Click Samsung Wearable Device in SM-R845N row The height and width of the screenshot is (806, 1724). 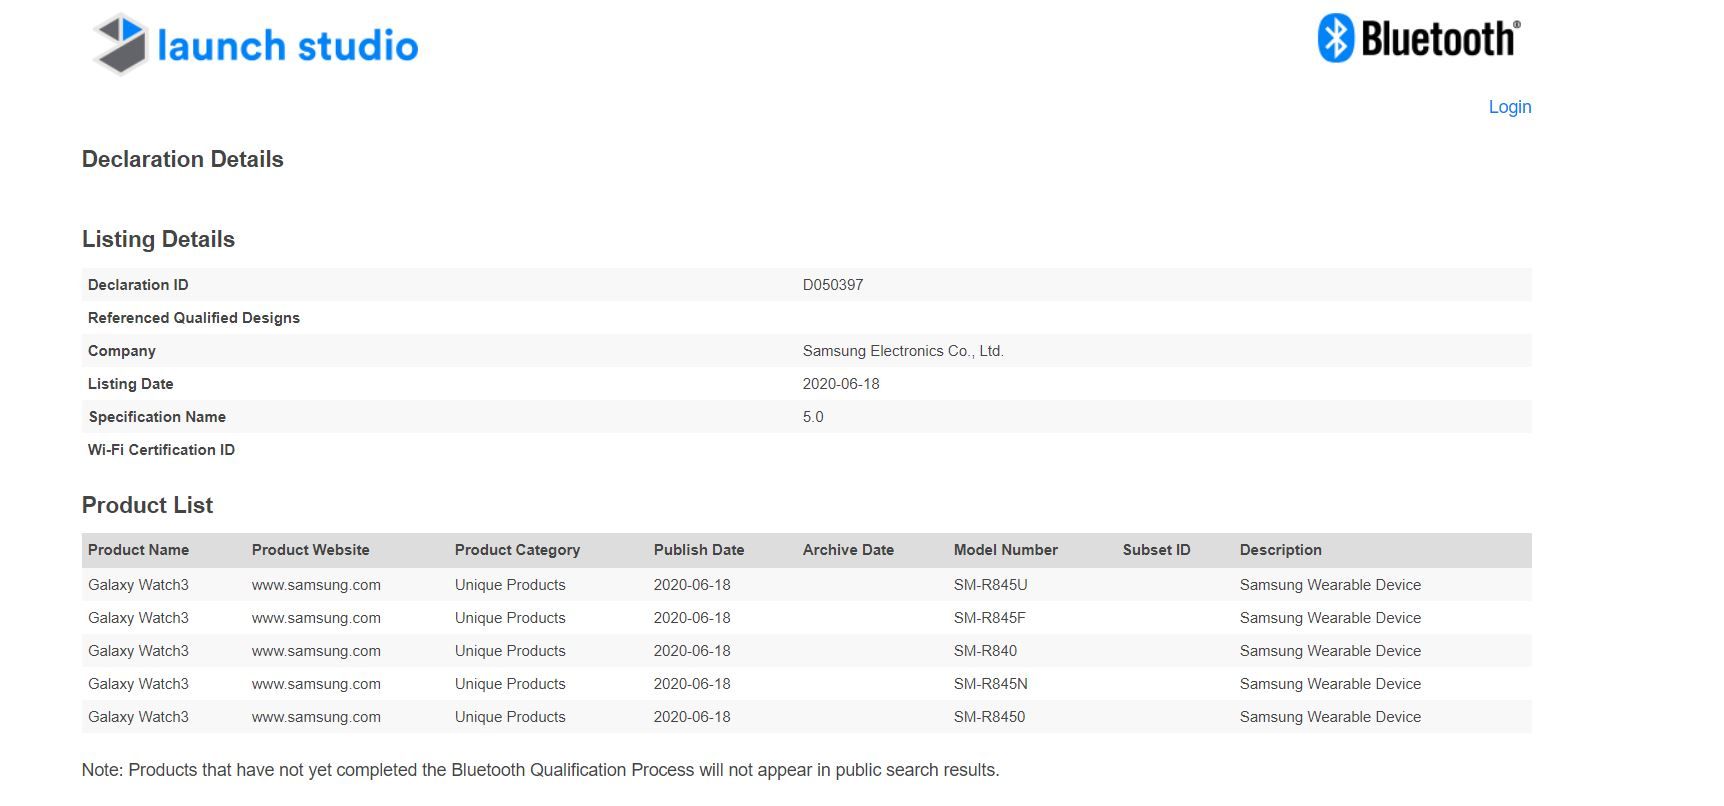coord(1330,684)
